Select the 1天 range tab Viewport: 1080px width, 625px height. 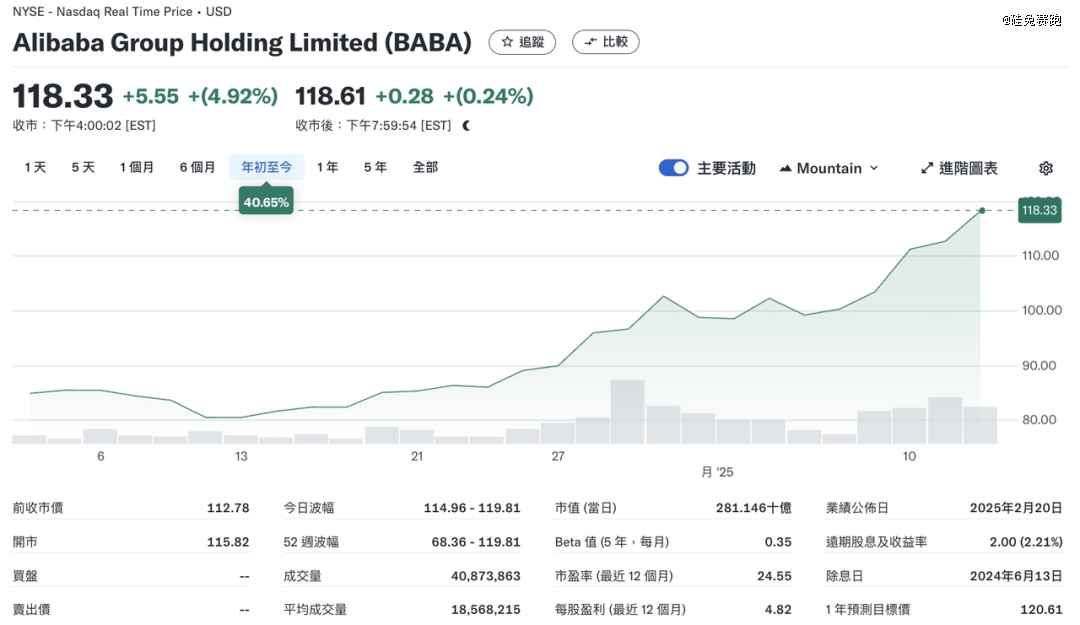pos(35,167)
